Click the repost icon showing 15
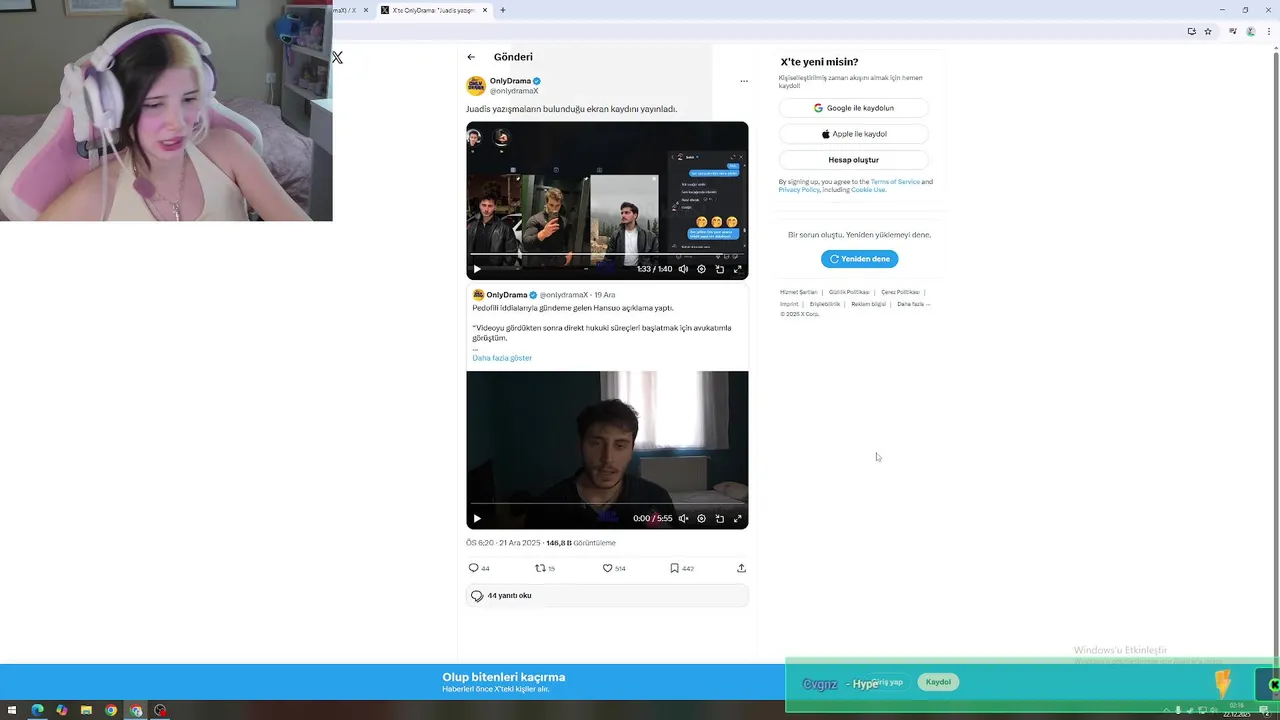Viewport: 1280px width, 720px height. click(x=540, y=568)
